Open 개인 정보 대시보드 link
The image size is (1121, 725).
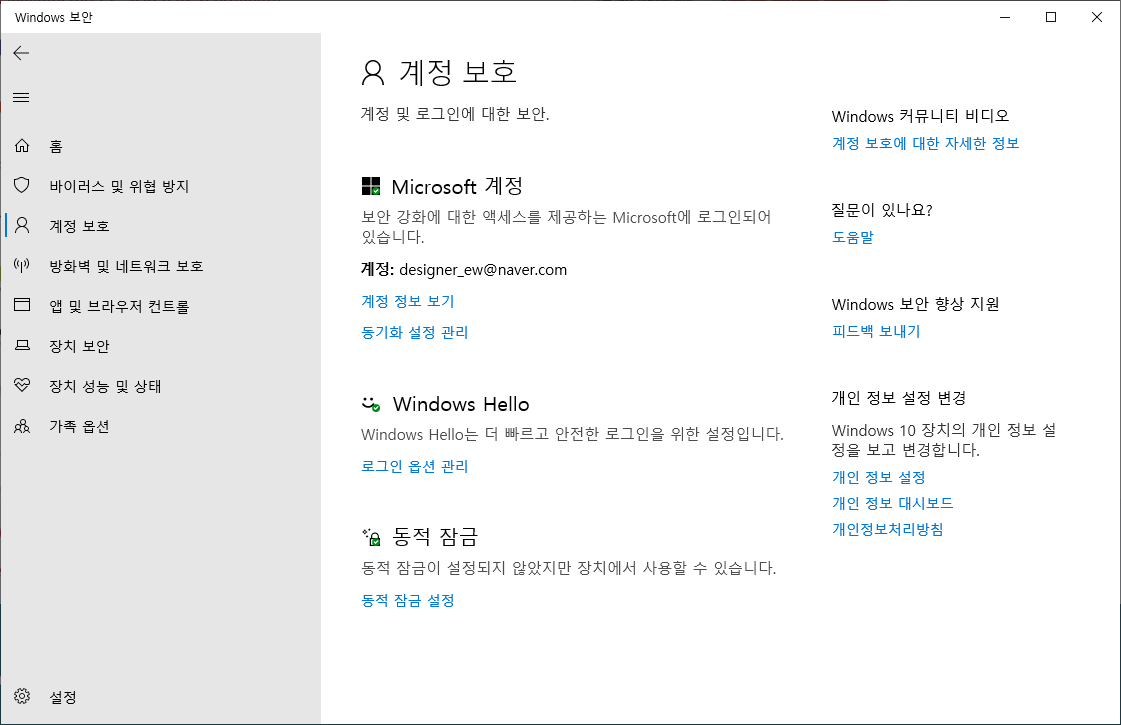click(x=892, y=503)
